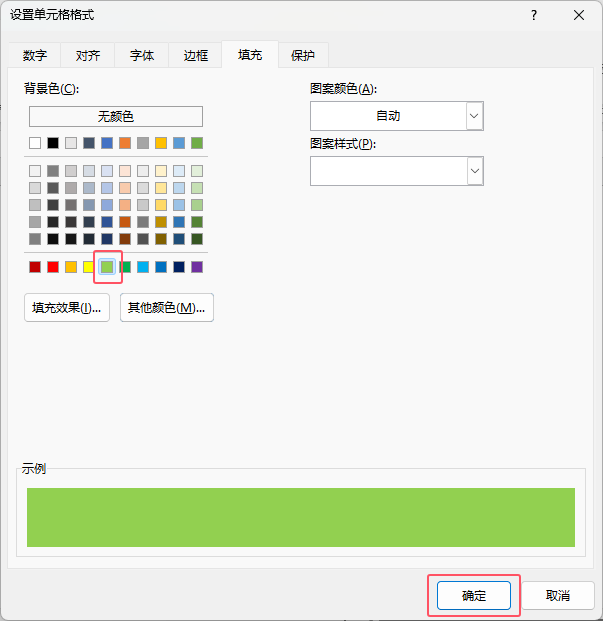Switch to the 对齐 tab

point(88,55)
